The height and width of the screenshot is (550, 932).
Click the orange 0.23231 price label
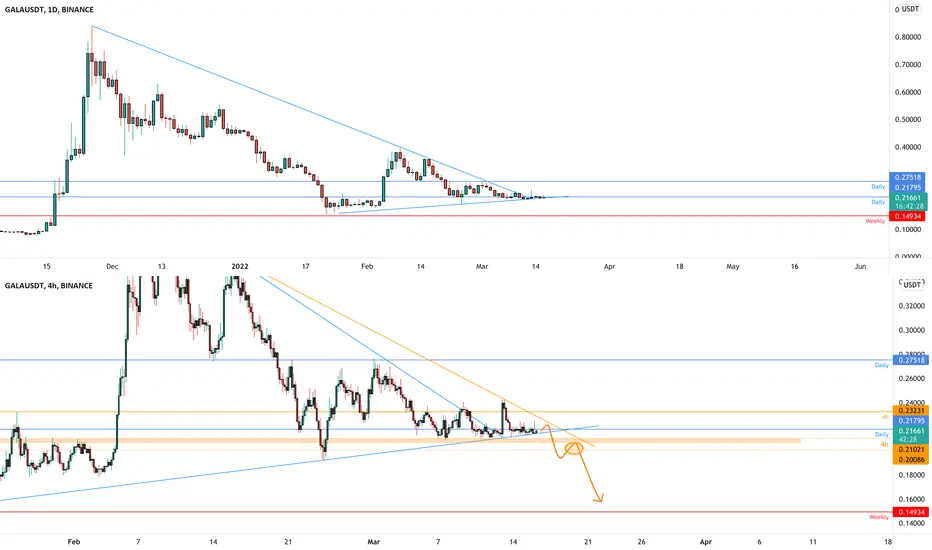click(911, 410)
